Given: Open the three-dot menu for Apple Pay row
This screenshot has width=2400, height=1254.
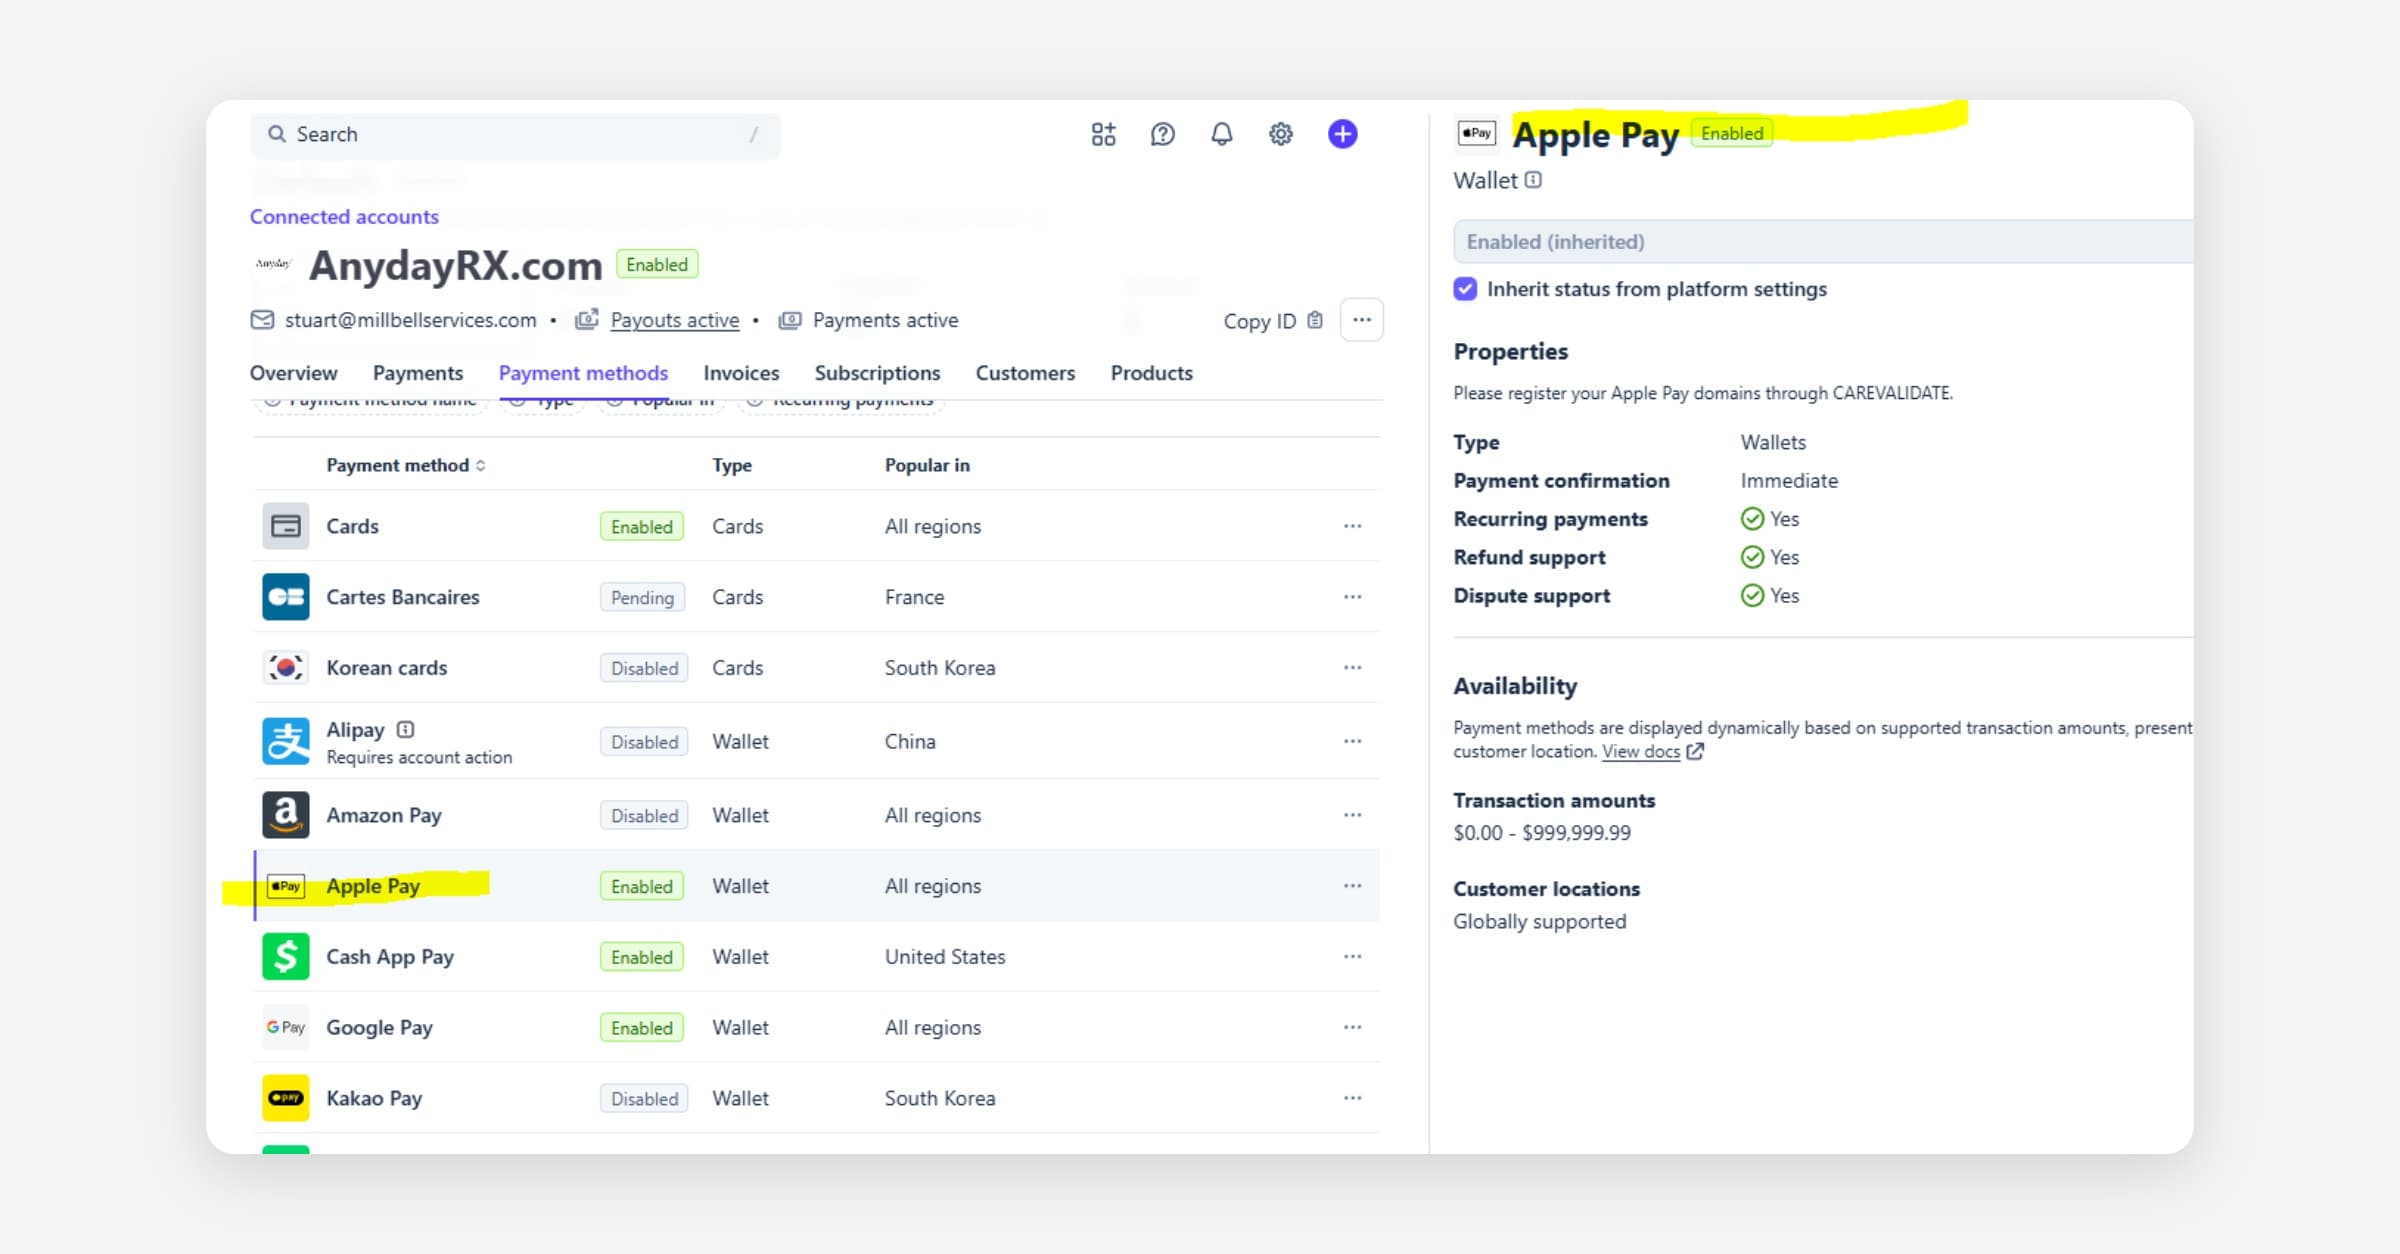Looking at the screenshot, I should tap(1352, 886).
